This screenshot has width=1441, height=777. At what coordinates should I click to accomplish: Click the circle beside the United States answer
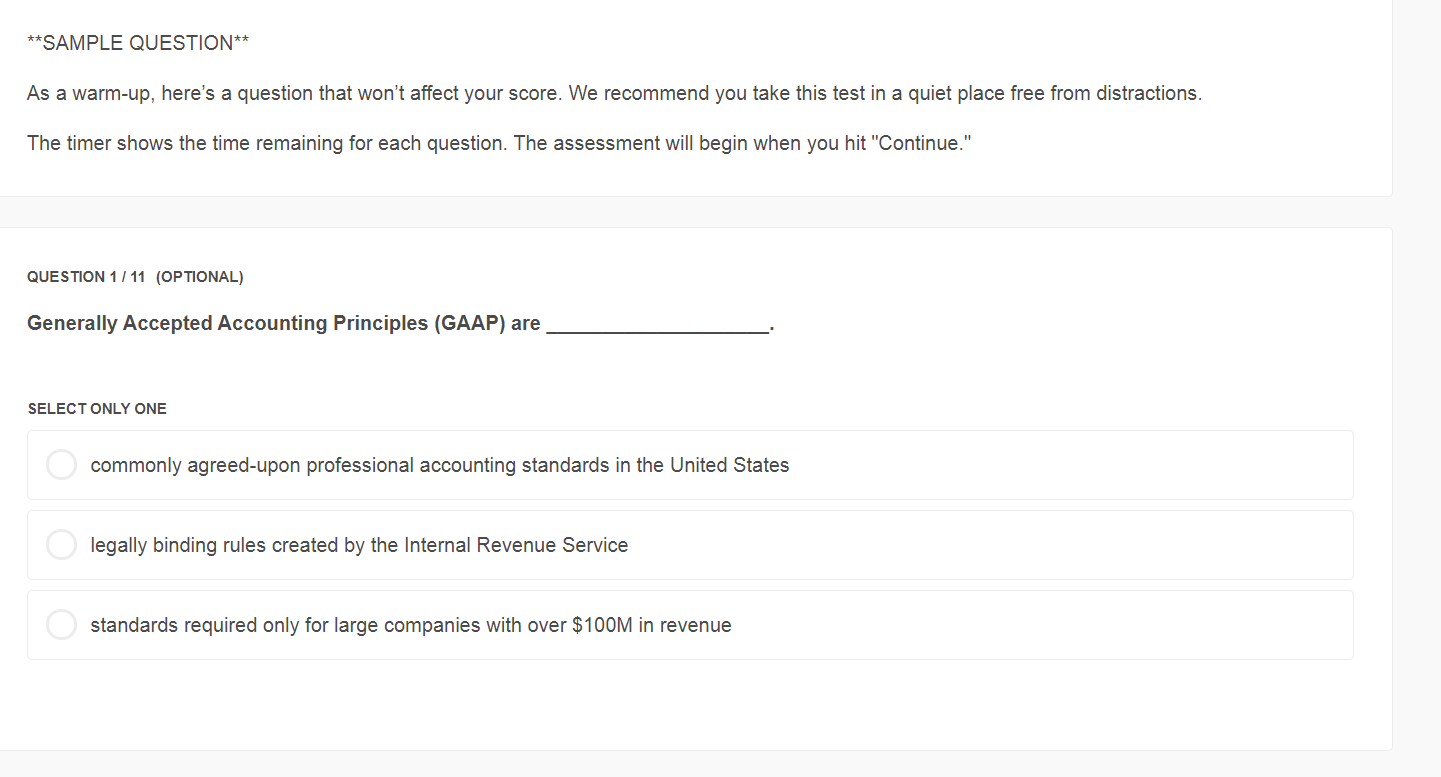coord(61,464)
